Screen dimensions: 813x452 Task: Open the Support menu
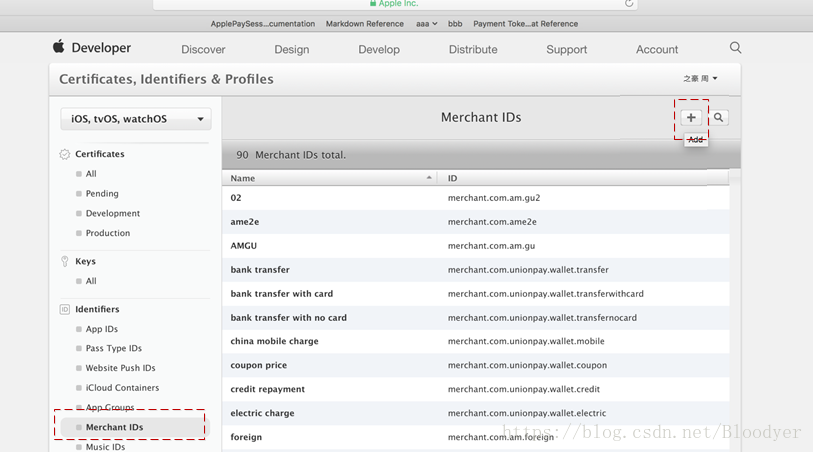[x=567, y=49]
